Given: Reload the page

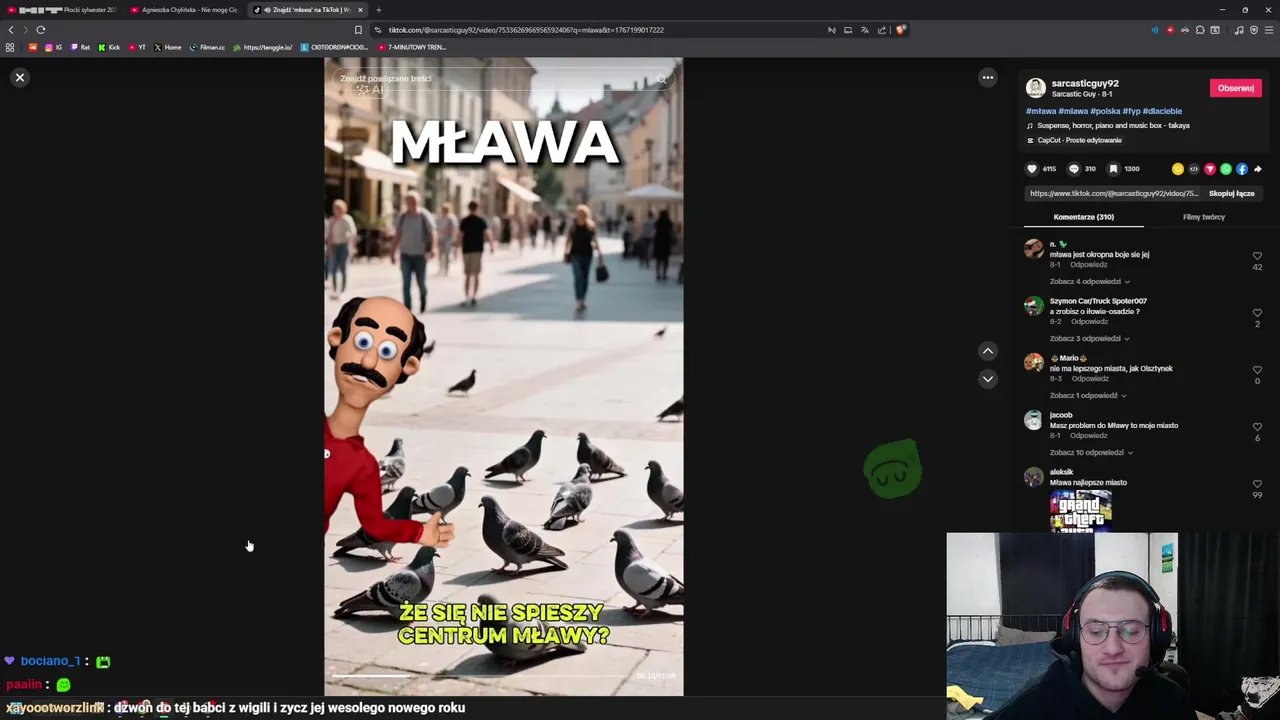Looking at the screenshot, I should coord(41,30).
